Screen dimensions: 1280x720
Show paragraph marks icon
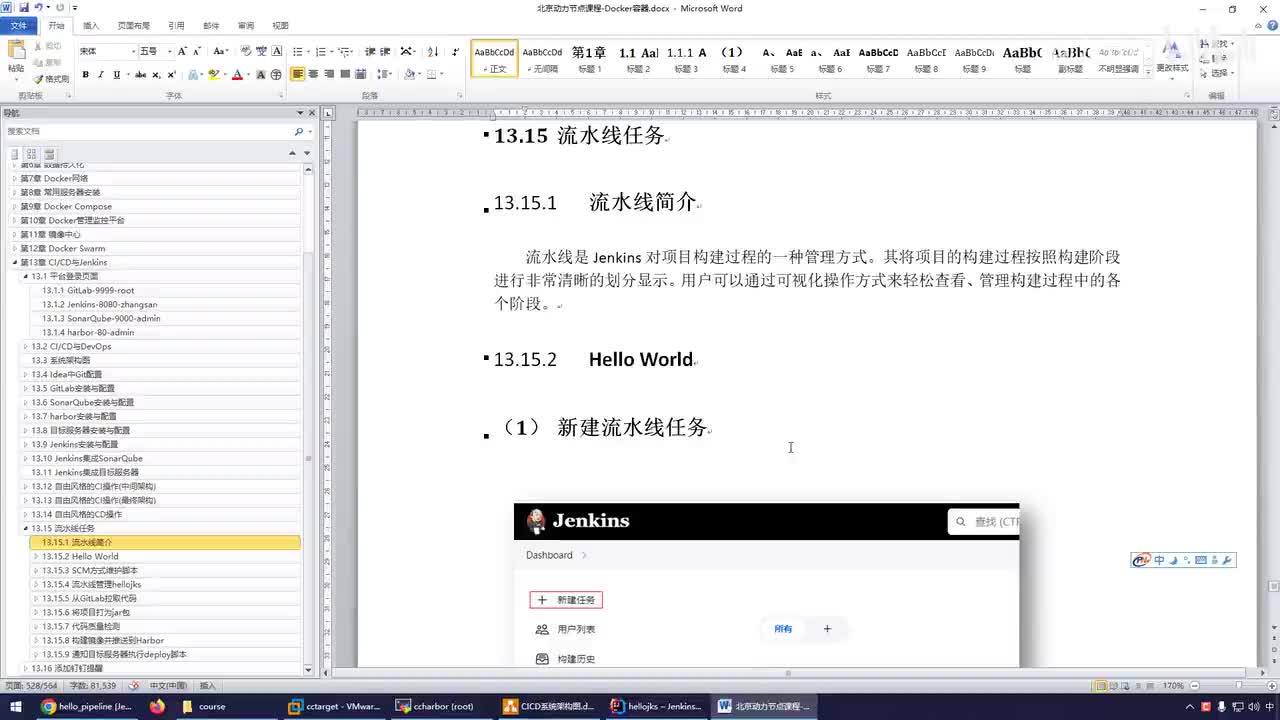[455, 51]
